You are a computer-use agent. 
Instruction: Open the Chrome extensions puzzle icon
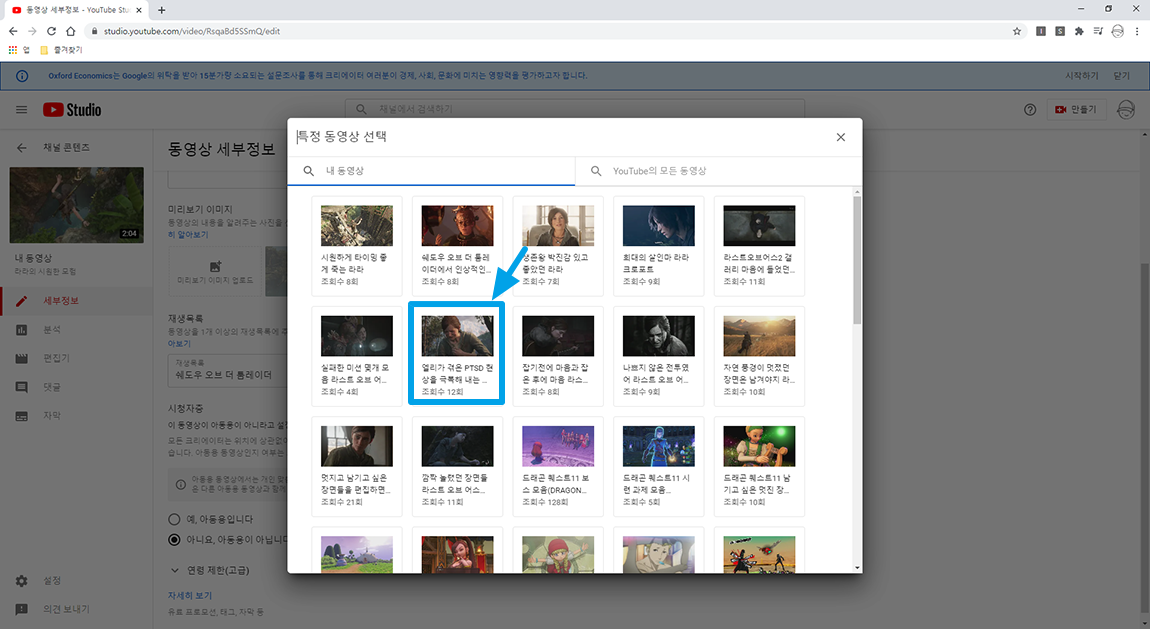coord(1079,31)
